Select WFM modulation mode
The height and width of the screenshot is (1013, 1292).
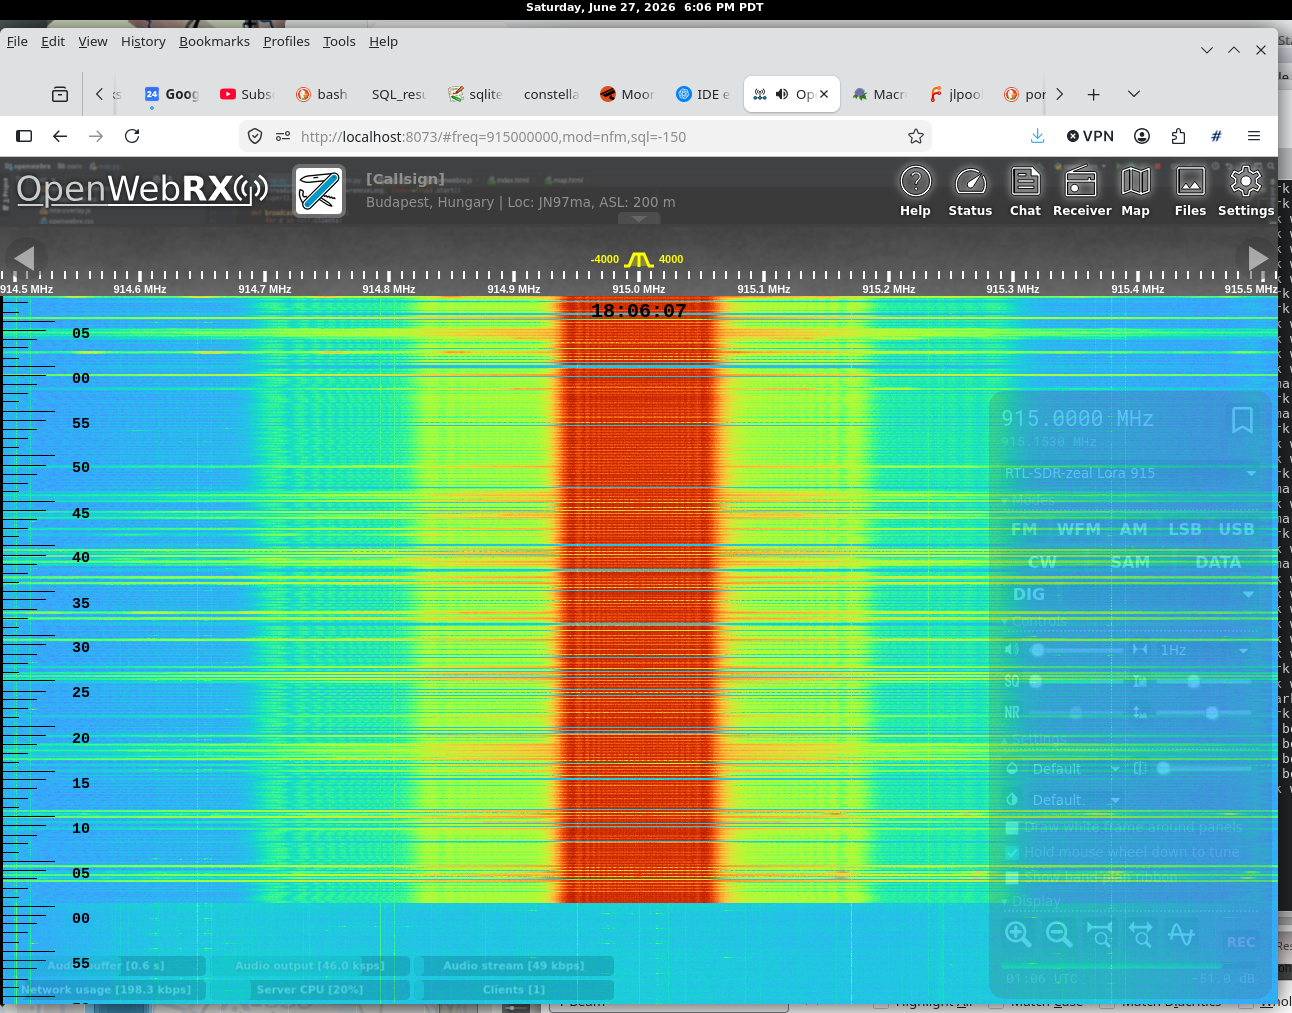1079,529
